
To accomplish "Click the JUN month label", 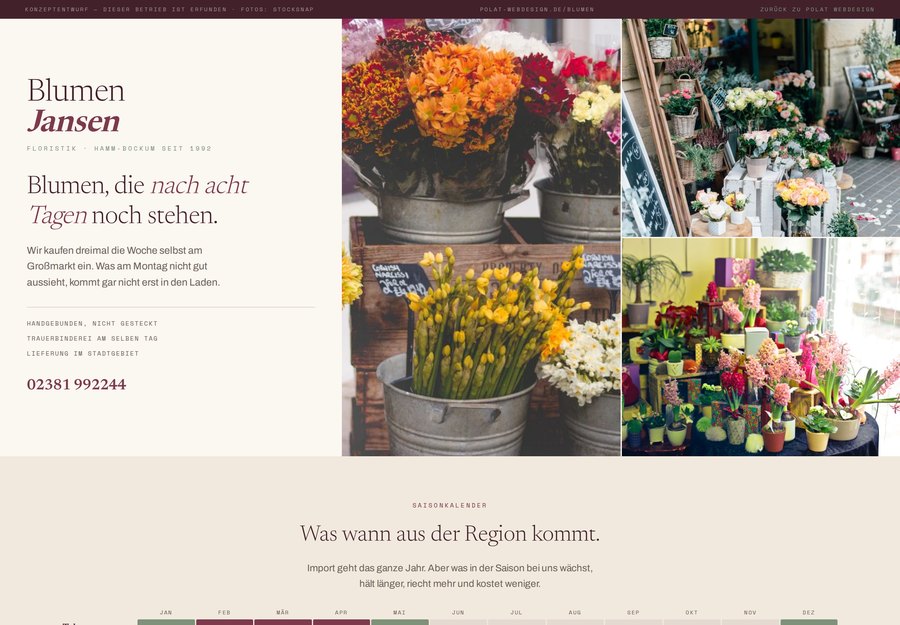I will pos(458,612).
